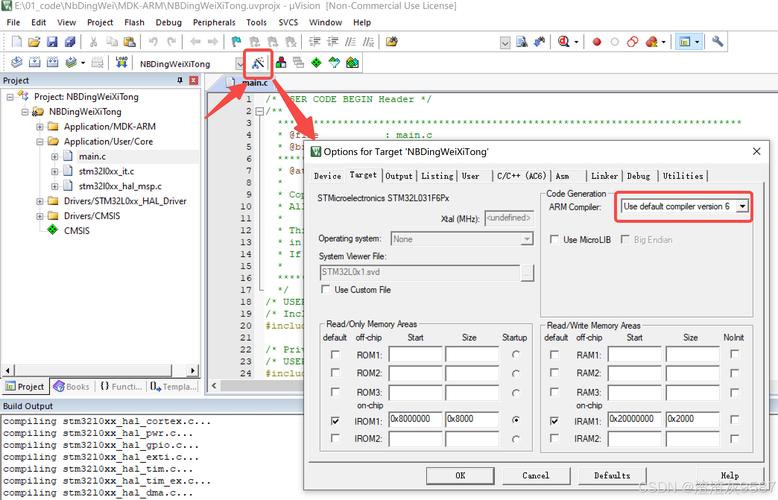Click the Build target icon

tap(35, 62)
